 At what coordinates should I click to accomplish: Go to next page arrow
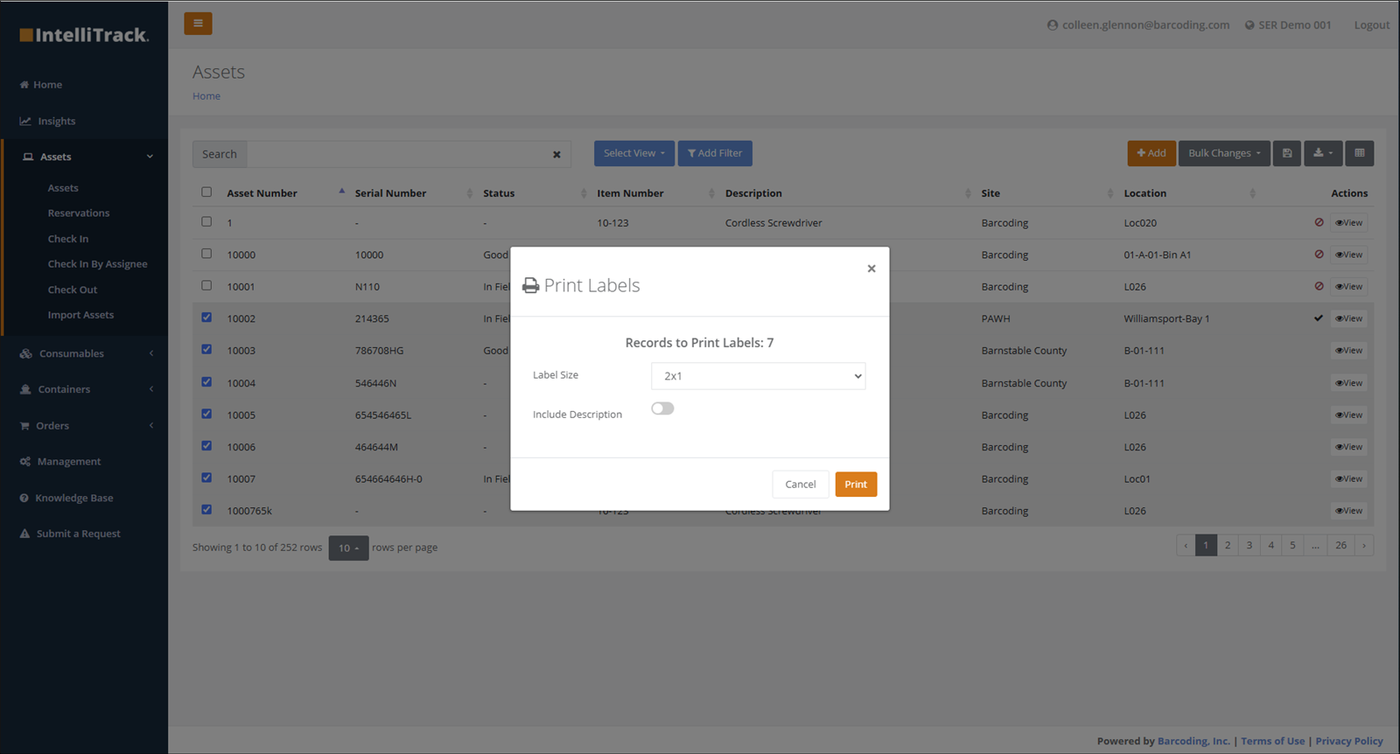click(x=1364, y=545)
